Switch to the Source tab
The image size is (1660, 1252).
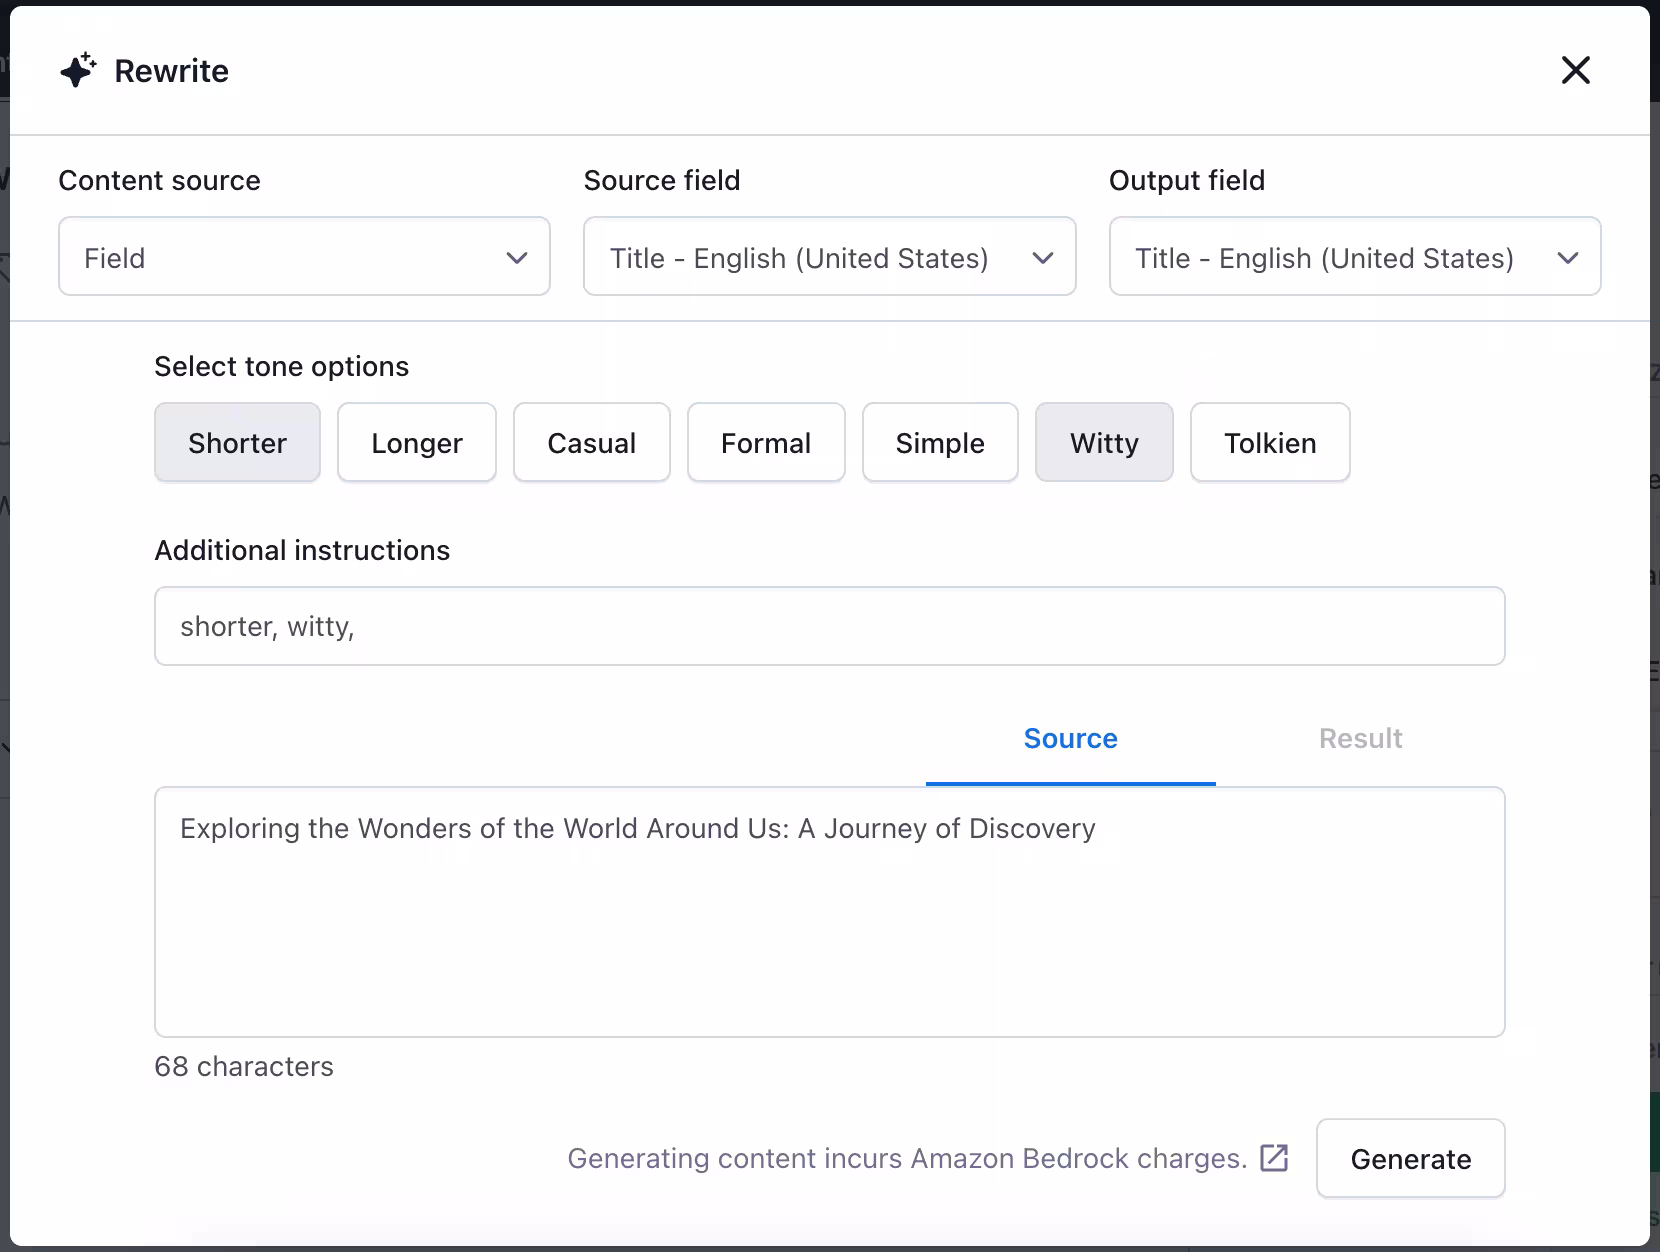pos(1070,738)
